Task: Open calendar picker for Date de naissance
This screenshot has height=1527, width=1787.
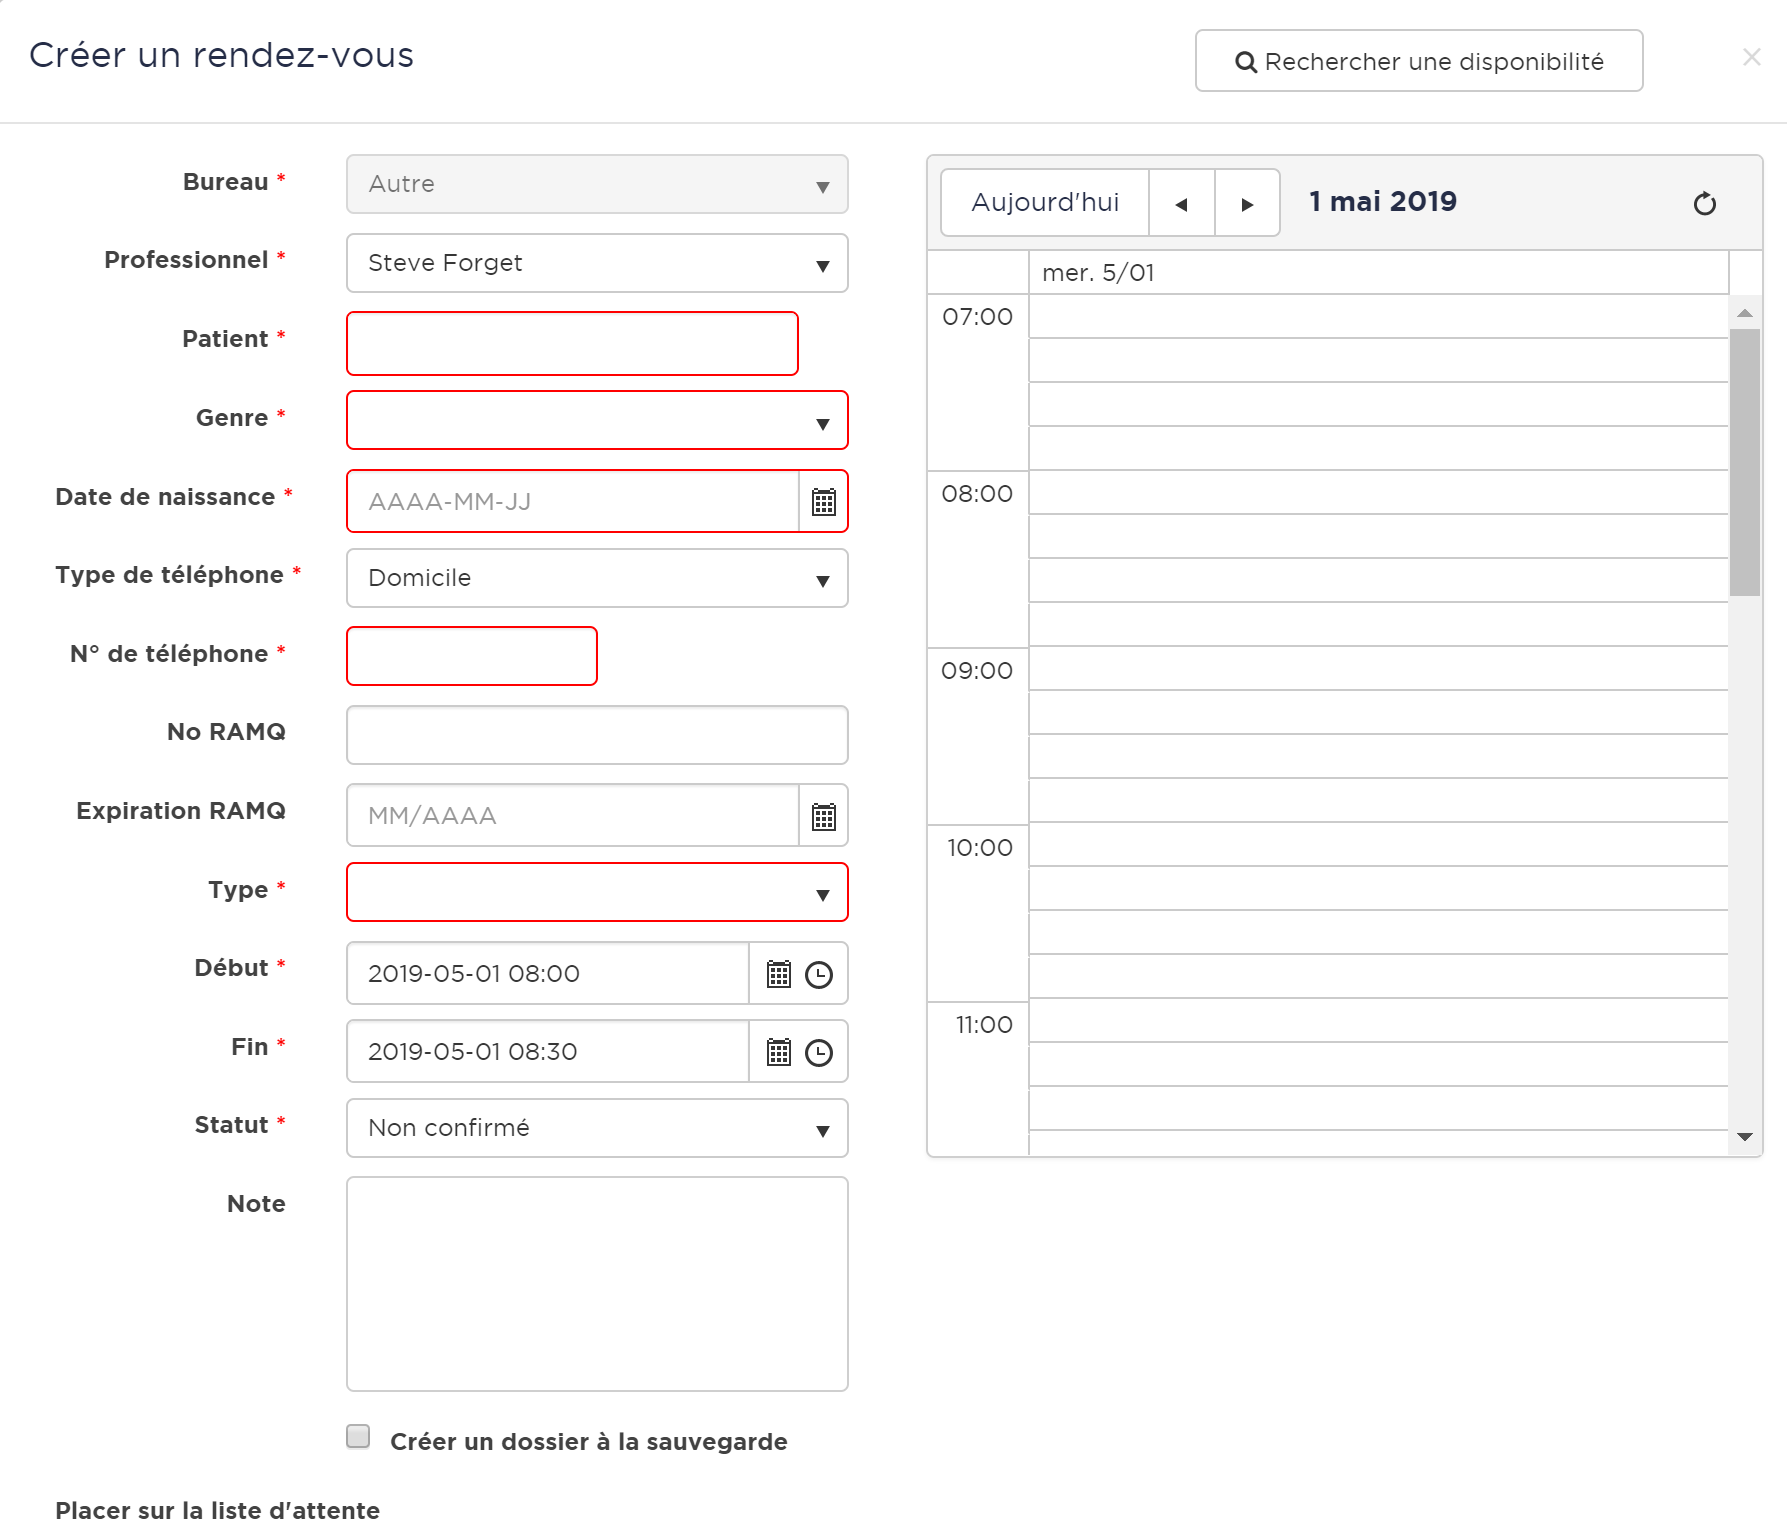Action: [823, 502]
